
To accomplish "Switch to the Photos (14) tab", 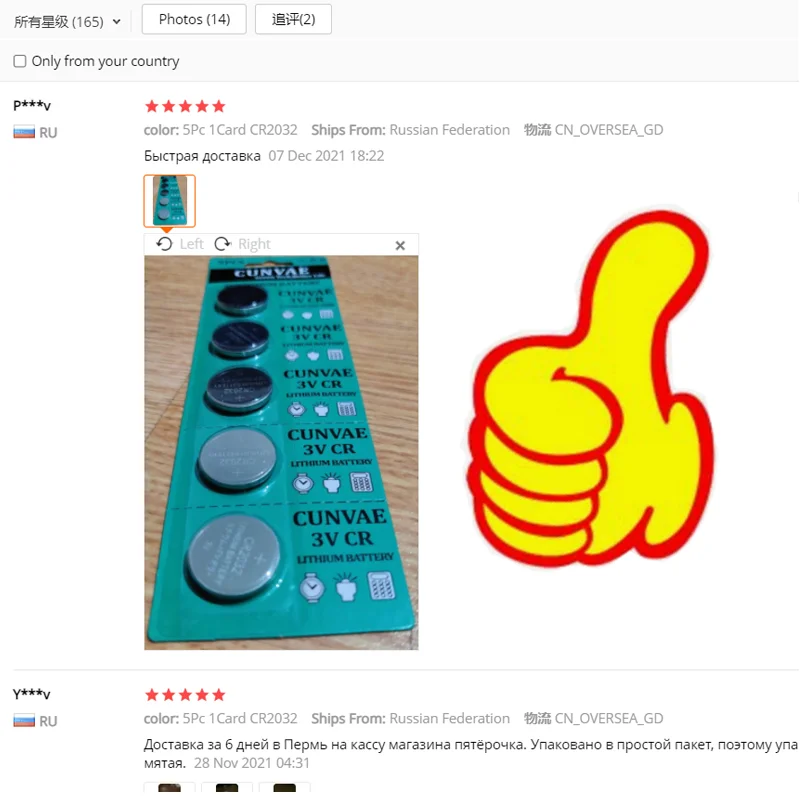I will [x=194, y=19].
